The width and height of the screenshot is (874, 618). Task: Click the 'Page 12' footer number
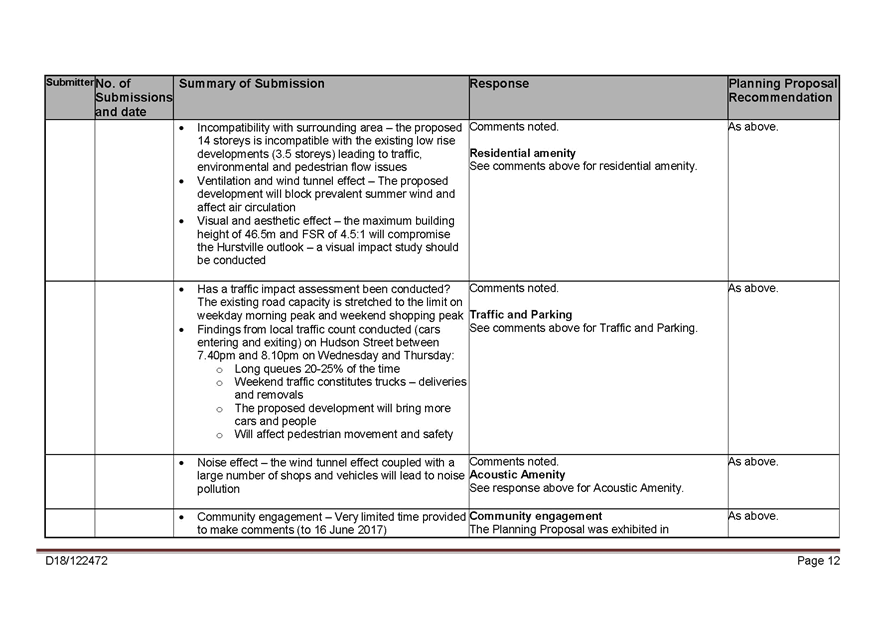(x=818, y=561)
